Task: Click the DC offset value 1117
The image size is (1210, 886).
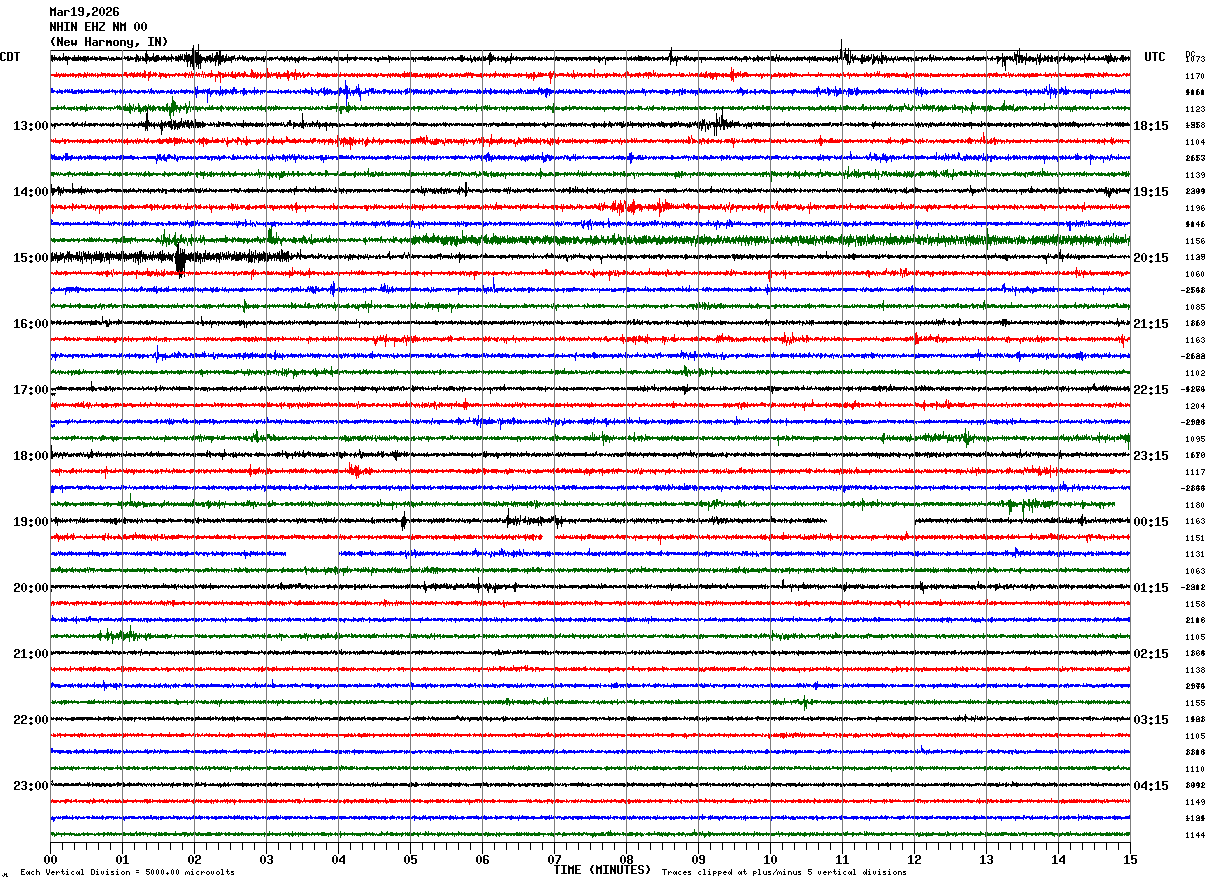Action: point(1195,472)
